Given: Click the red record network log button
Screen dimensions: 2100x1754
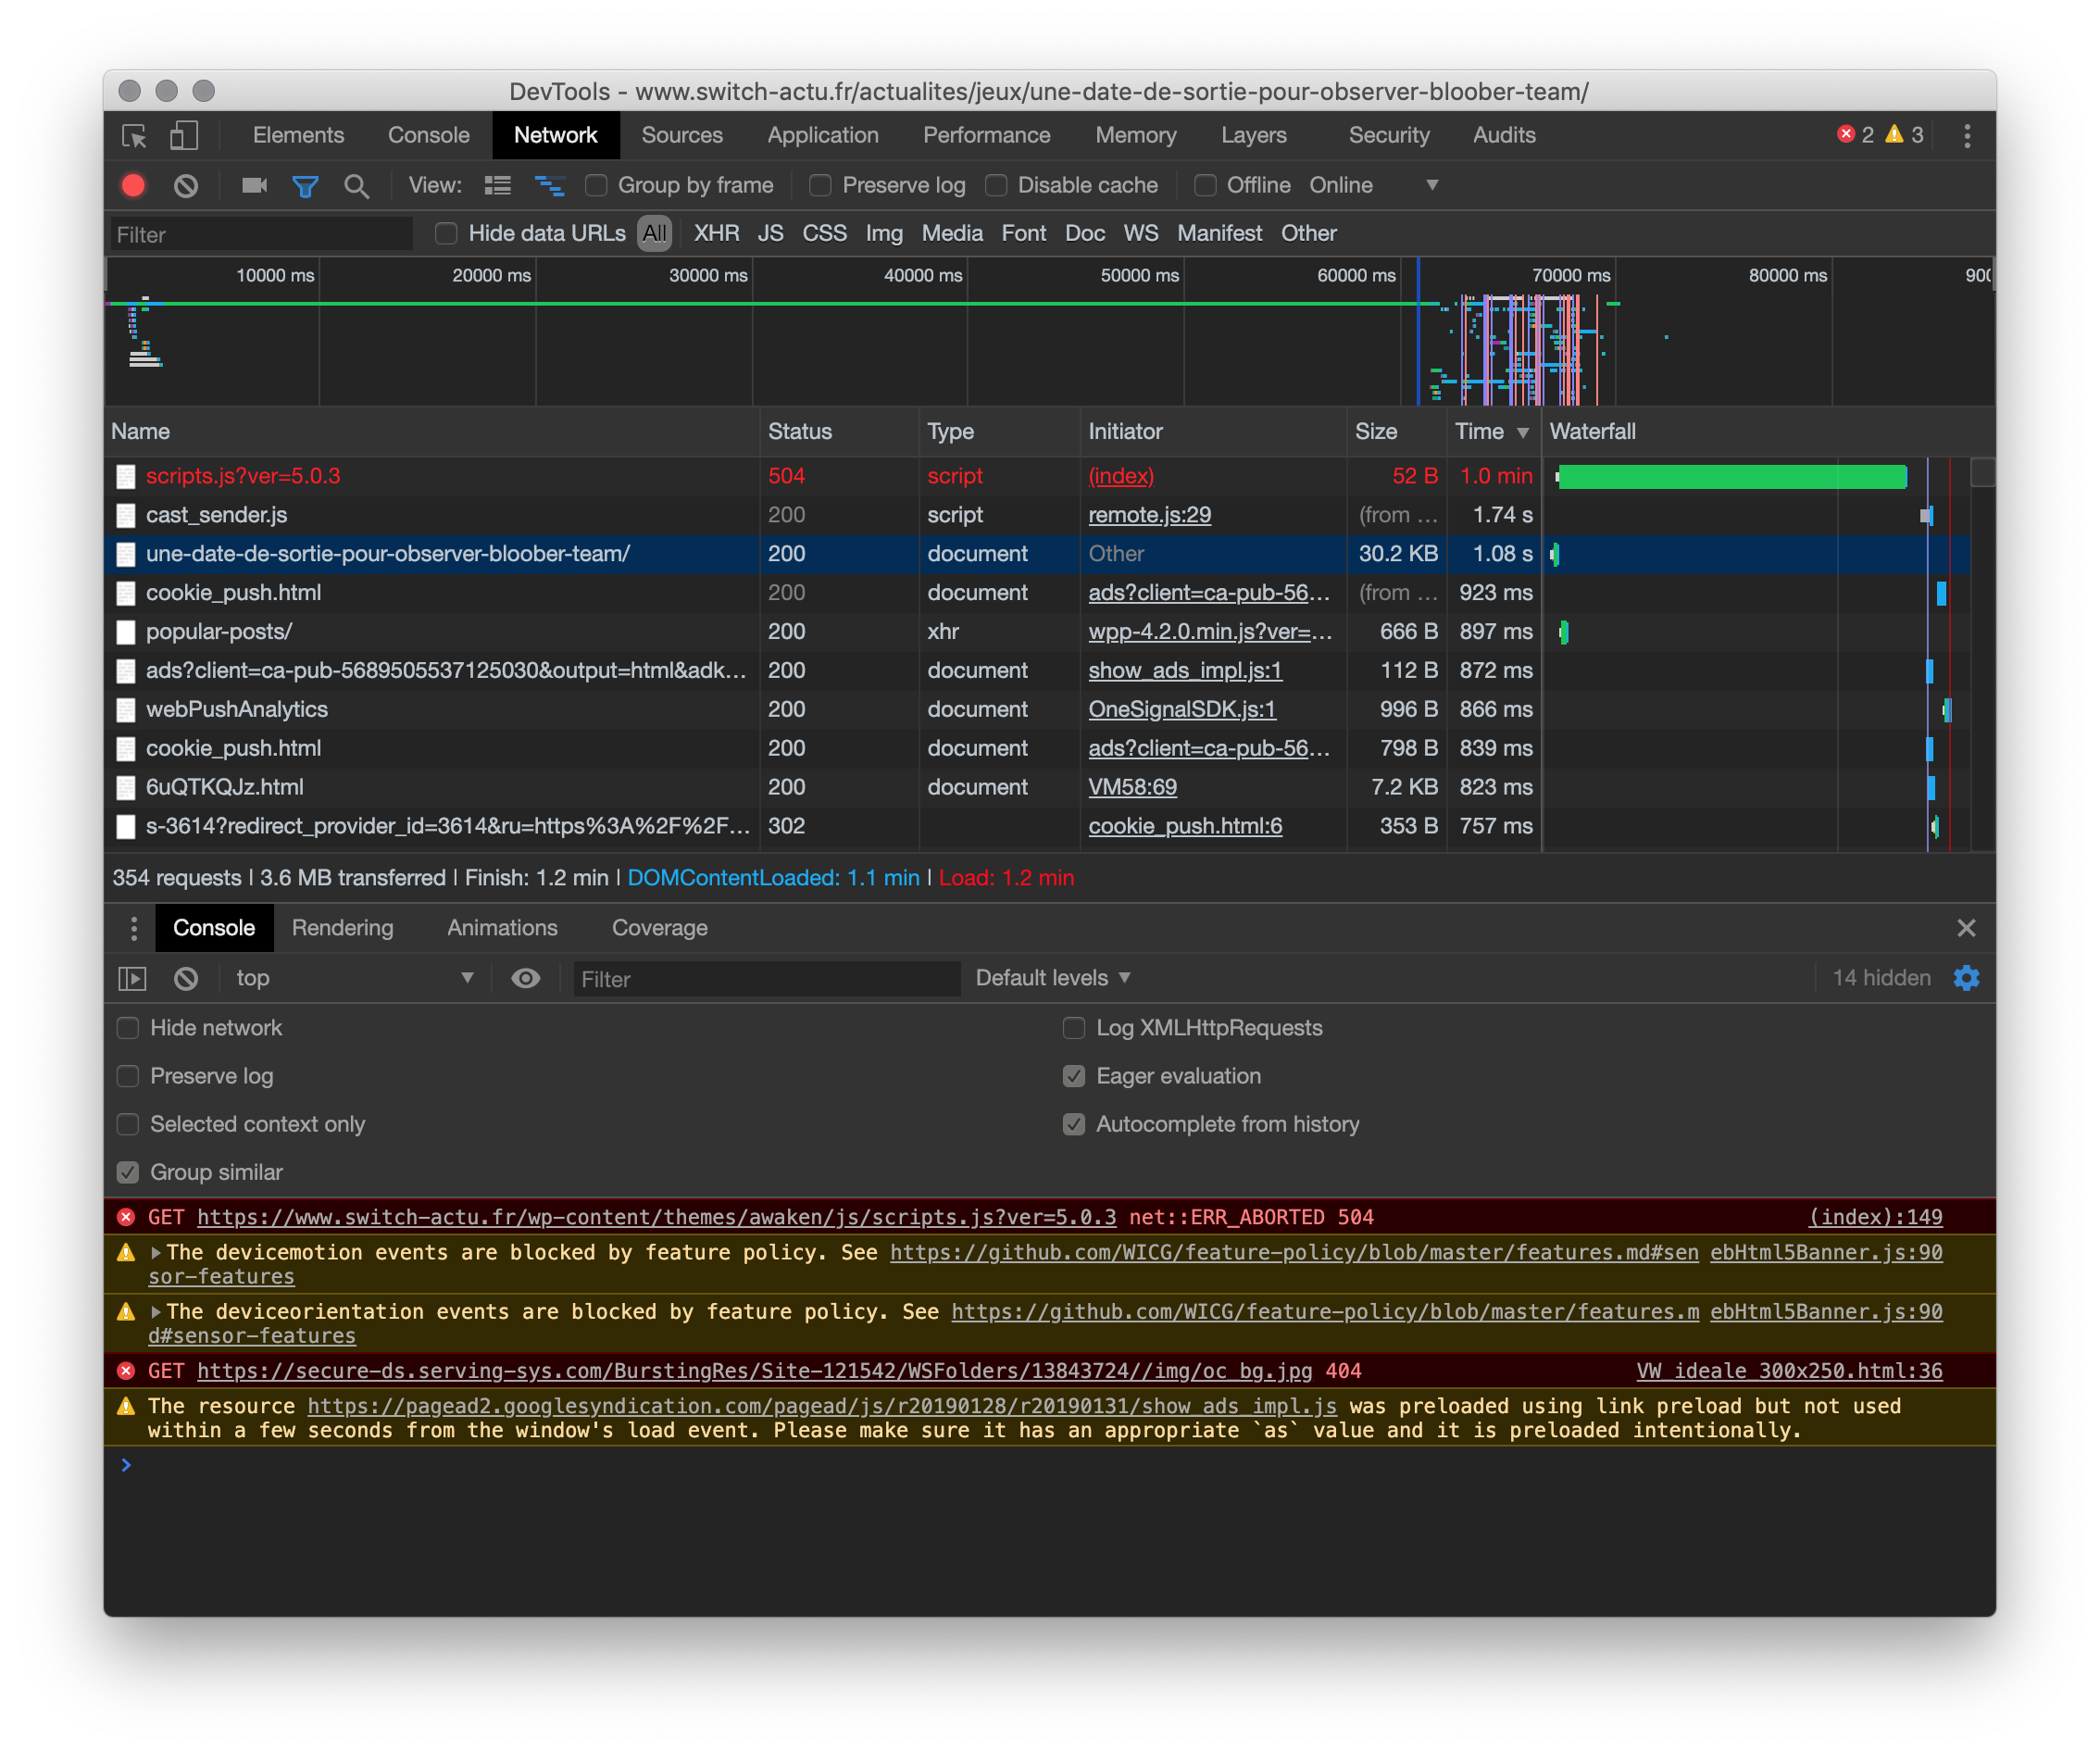Looking at the screenshot, I should (133, 186).
